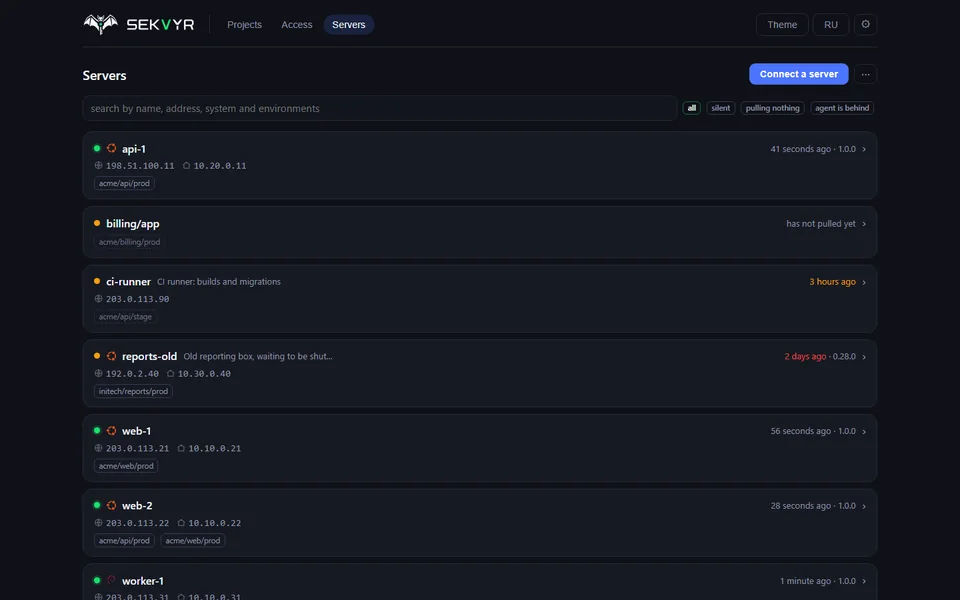960x600 pixels.
Task: Click the Sekvyr bat logo
Action: (100, 24)
